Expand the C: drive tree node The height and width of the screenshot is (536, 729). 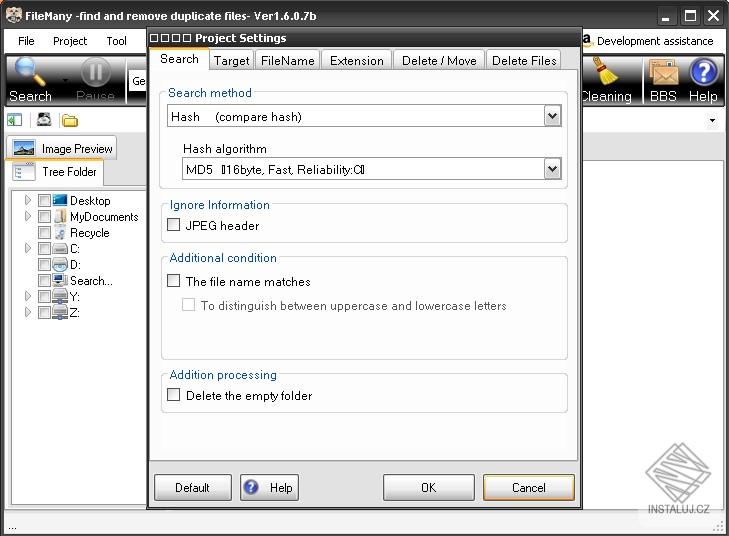[28, 248]
